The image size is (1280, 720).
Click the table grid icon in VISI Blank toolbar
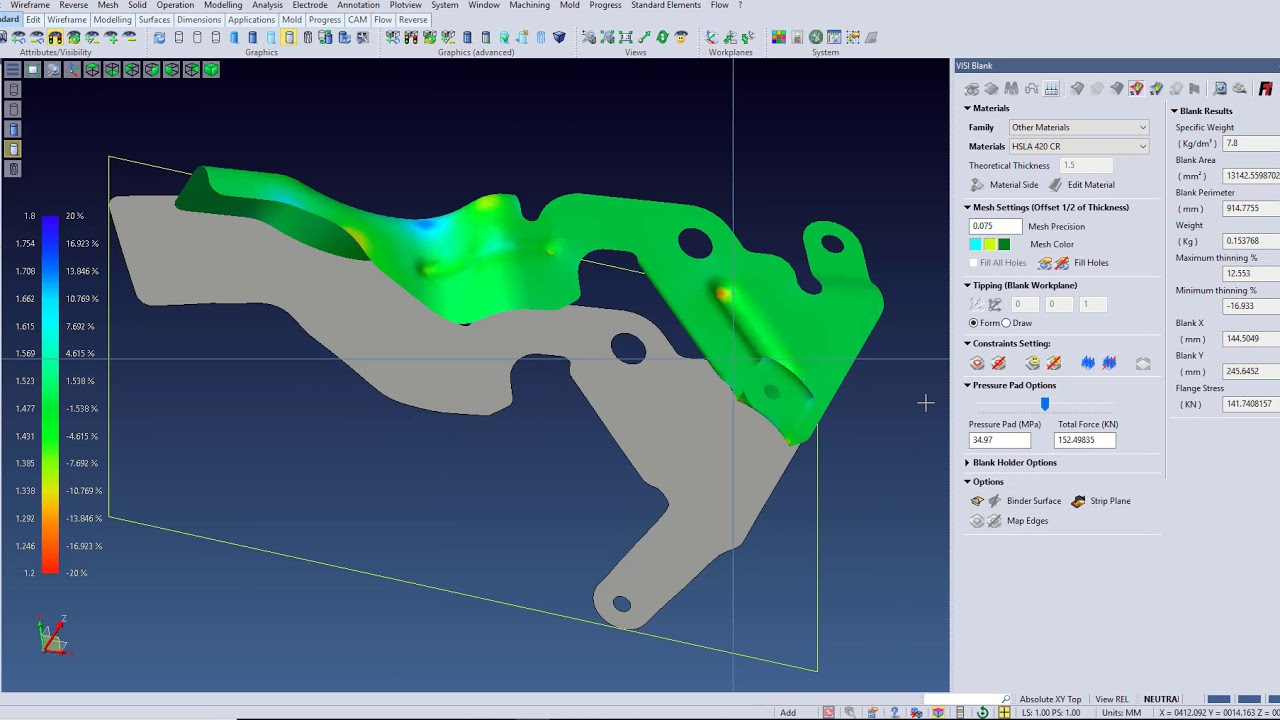(x=1051, y=89)
